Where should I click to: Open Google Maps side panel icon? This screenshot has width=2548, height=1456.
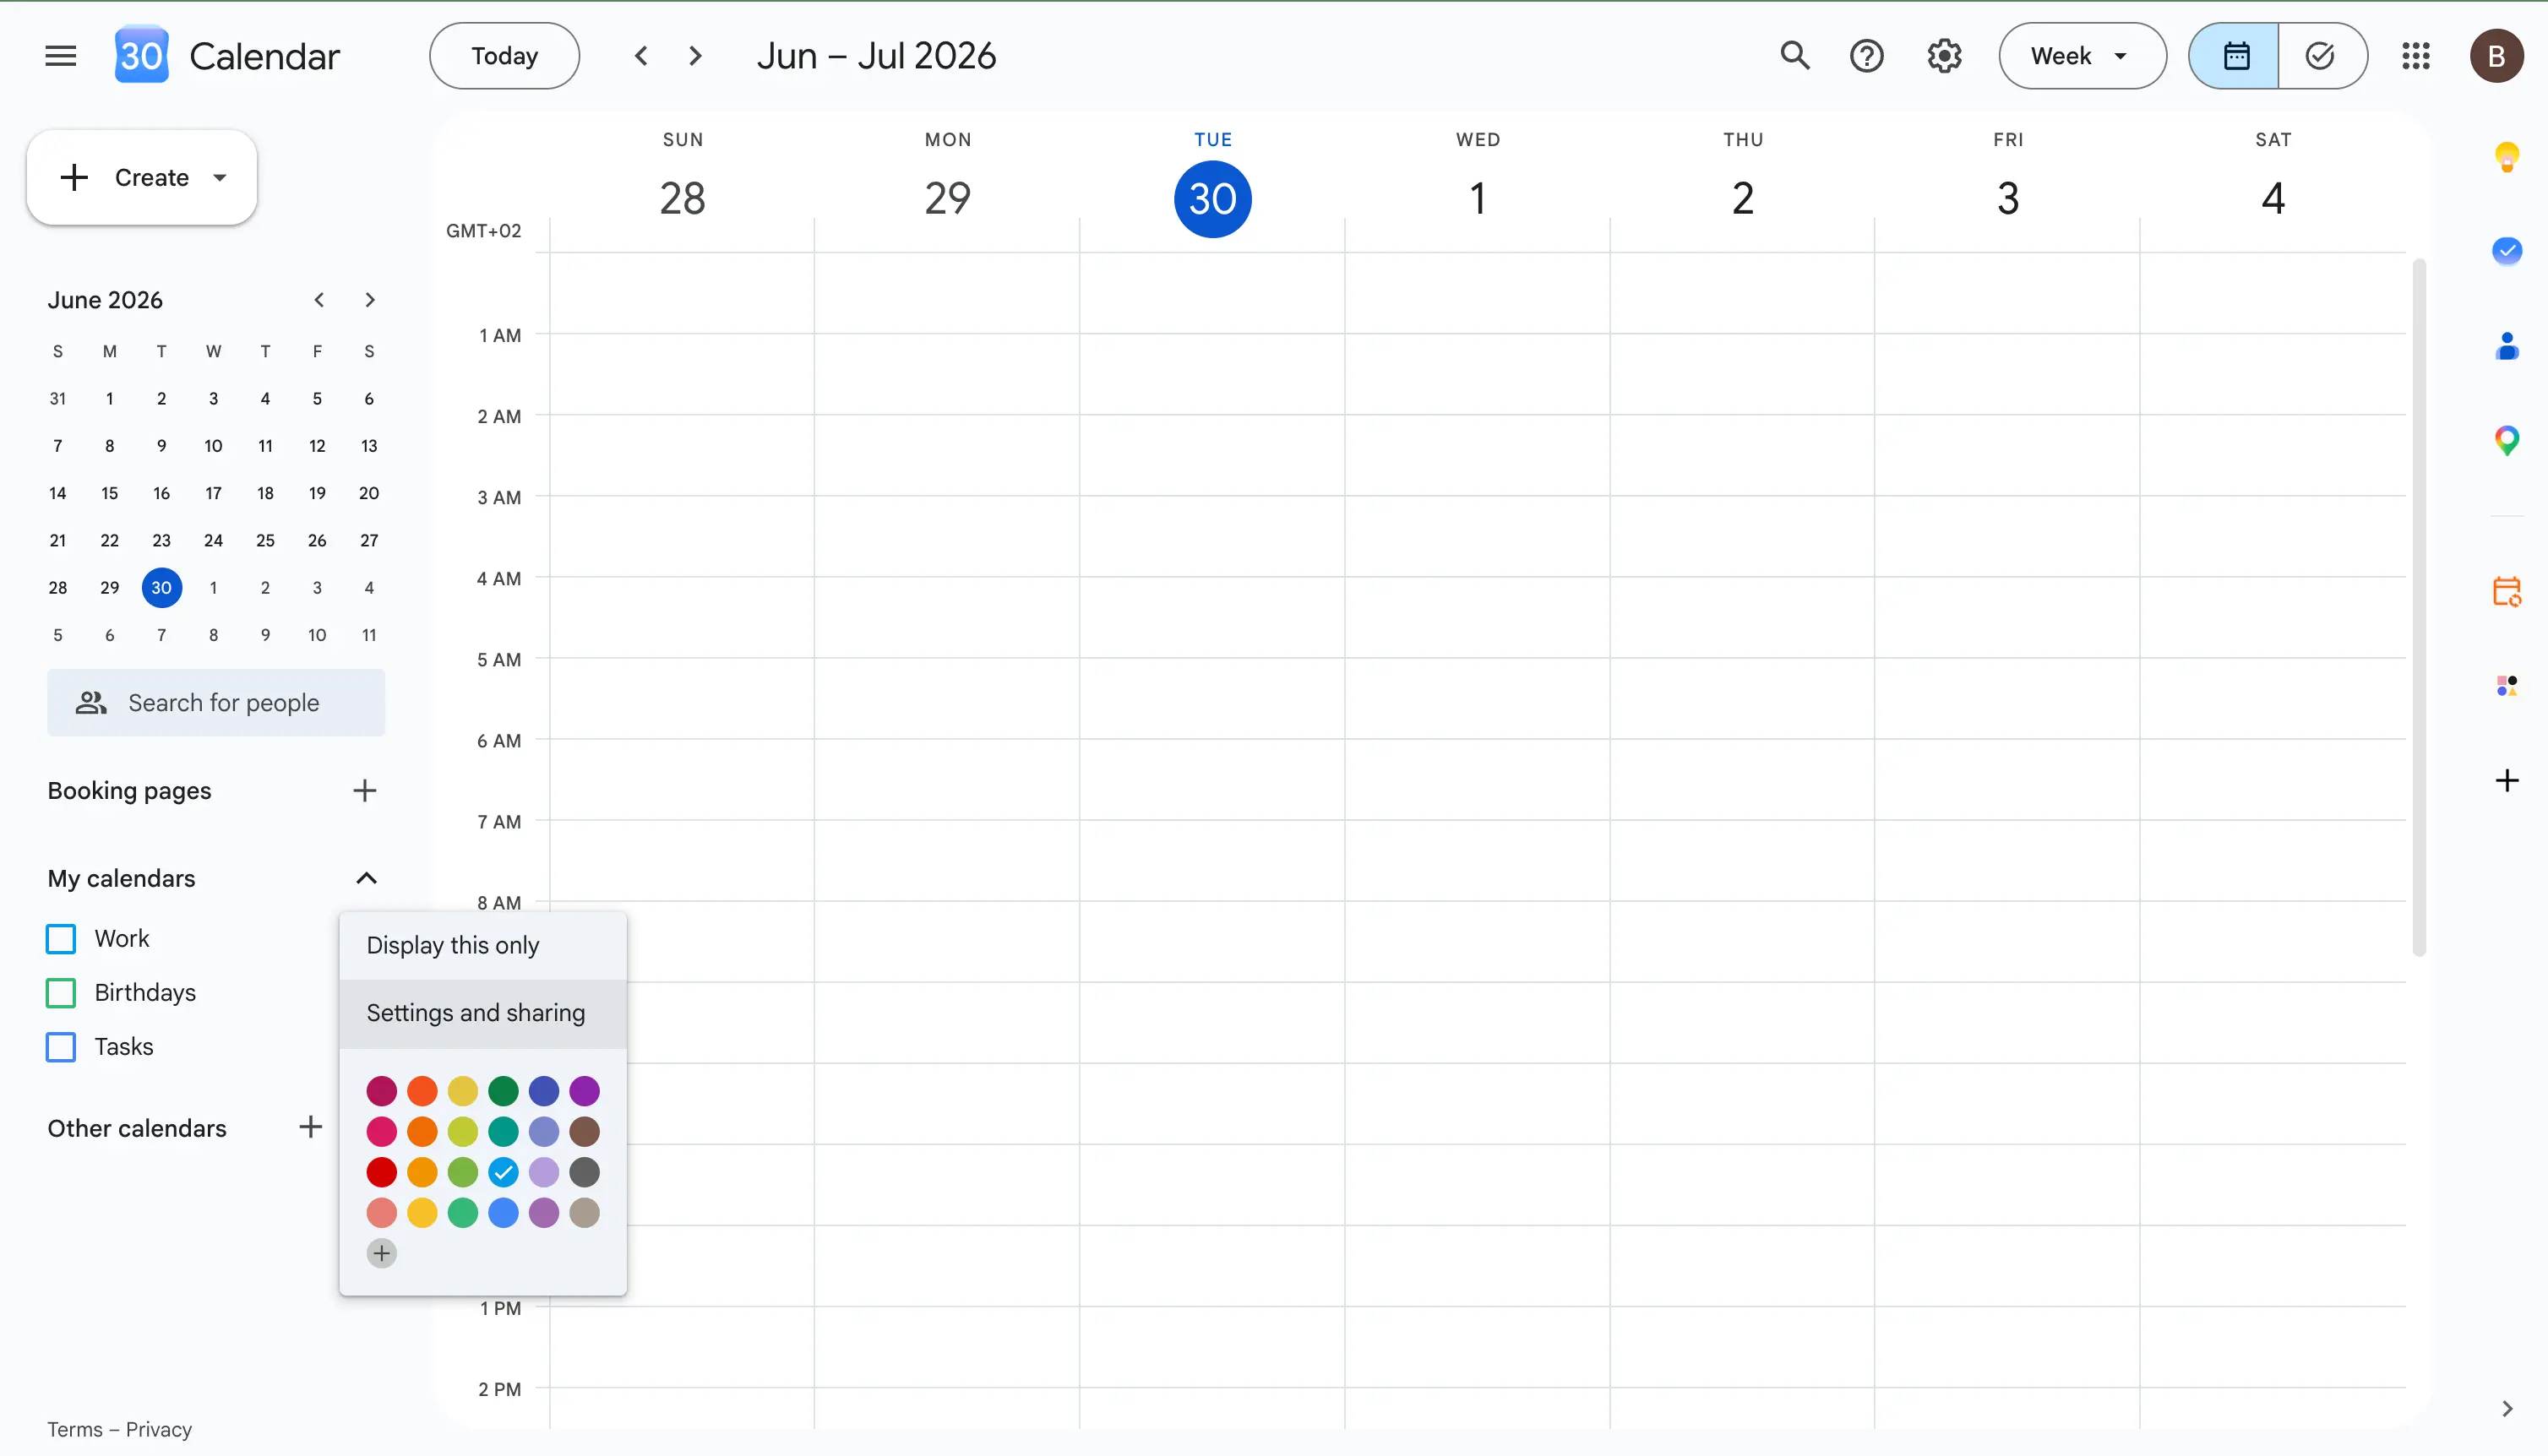click(x=2506, y=440)
